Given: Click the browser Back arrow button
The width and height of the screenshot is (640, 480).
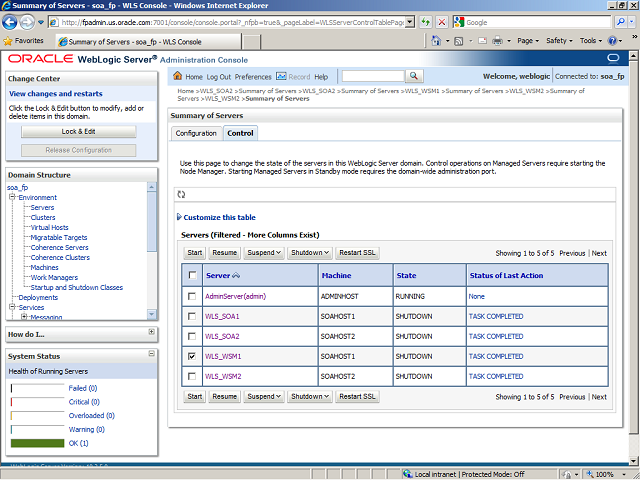Looking at the screenshot, I should click(x=14, y=21).
